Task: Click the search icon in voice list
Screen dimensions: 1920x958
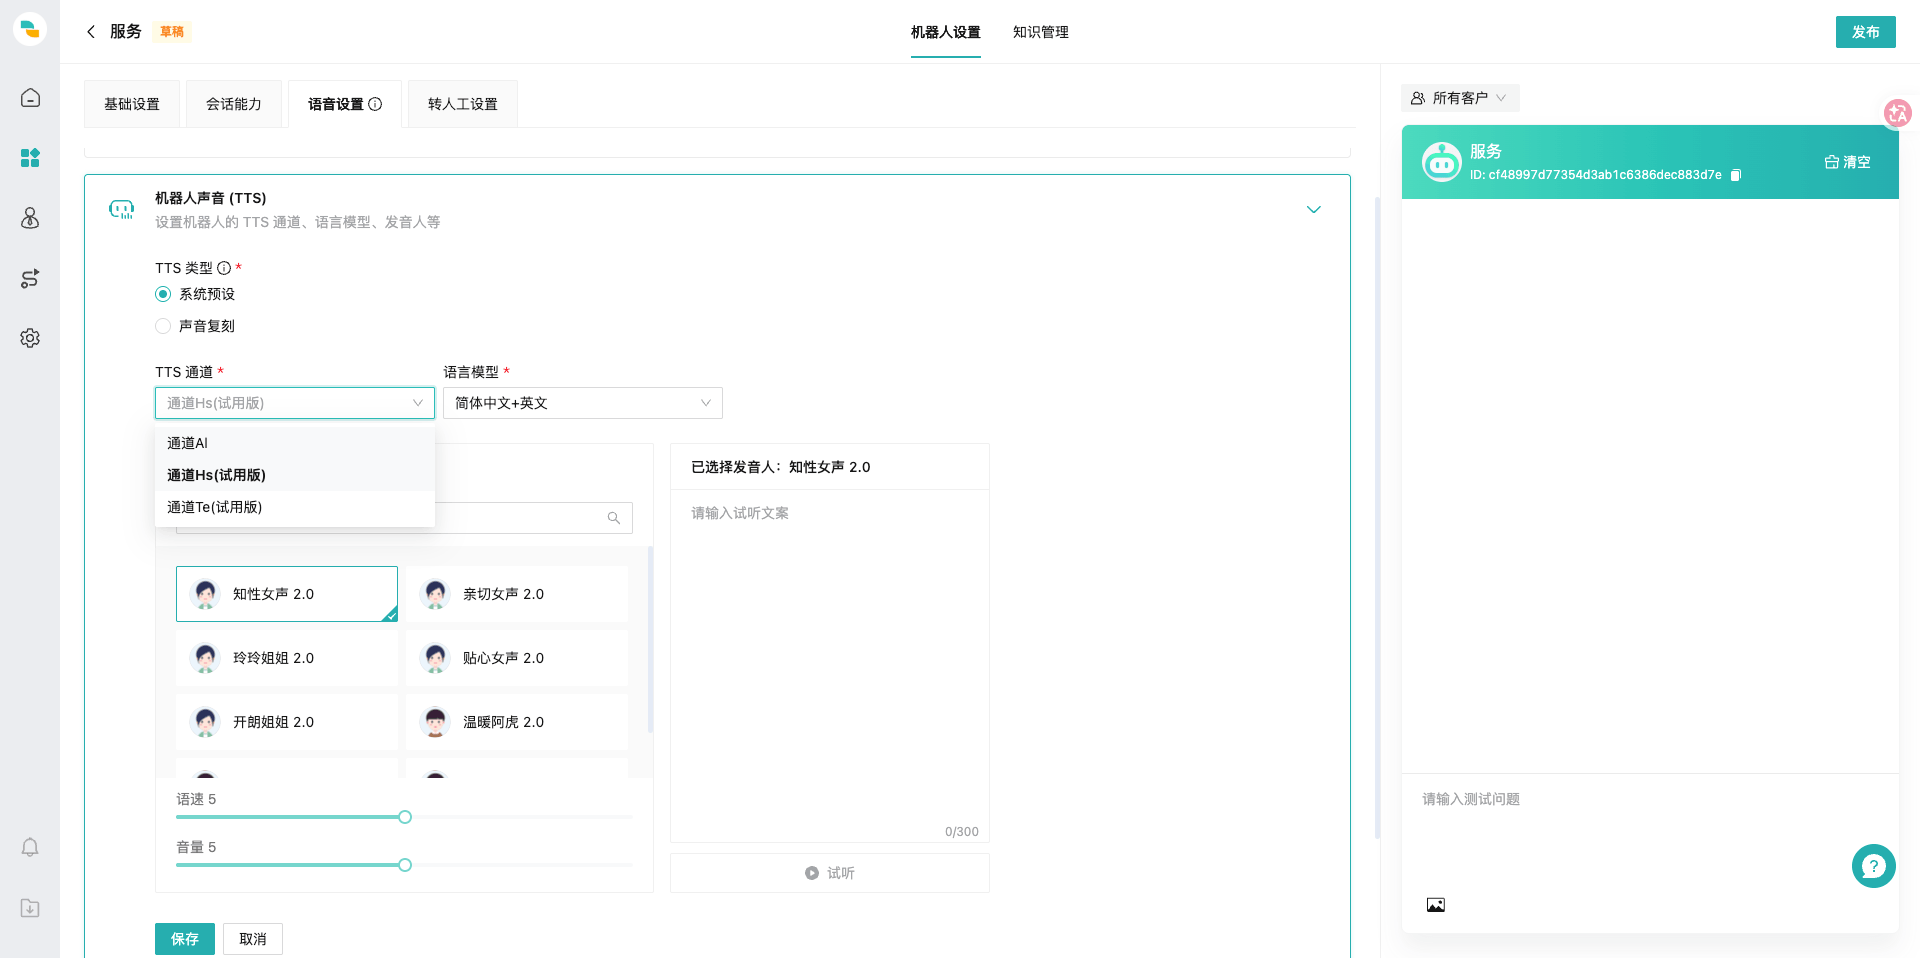Action: point(614,518)
